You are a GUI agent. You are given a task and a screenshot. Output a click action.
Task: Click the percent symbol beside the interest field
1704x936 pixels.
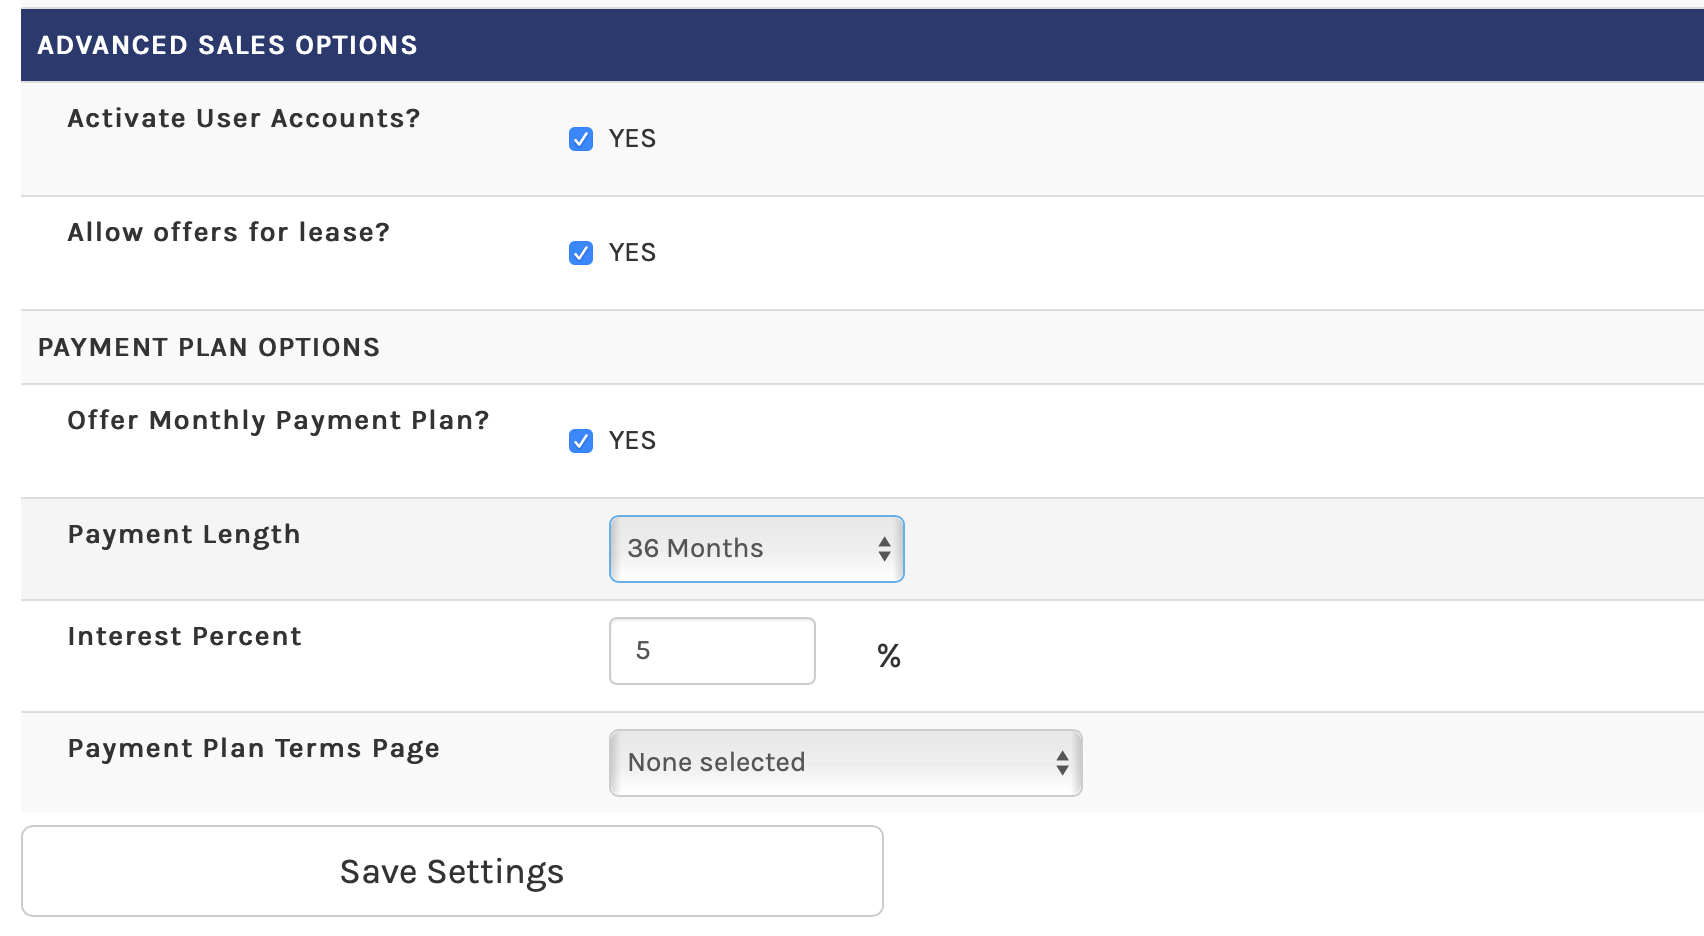pos(888,656)
